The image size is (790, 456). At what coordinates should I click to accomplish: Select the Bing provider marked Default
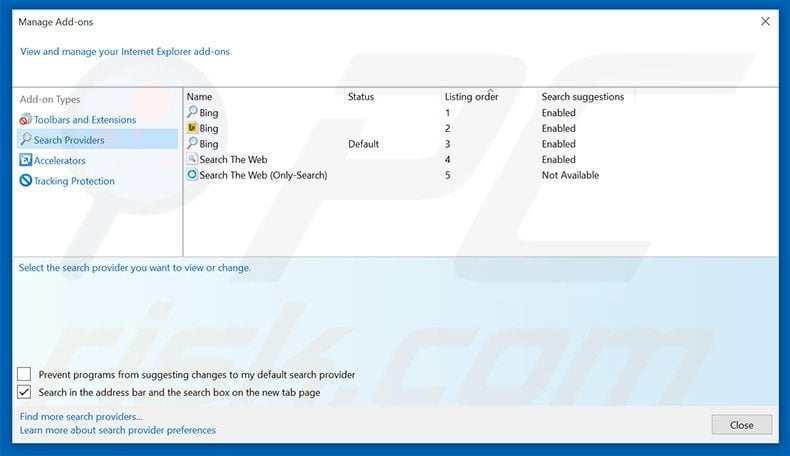pos(209,144)
